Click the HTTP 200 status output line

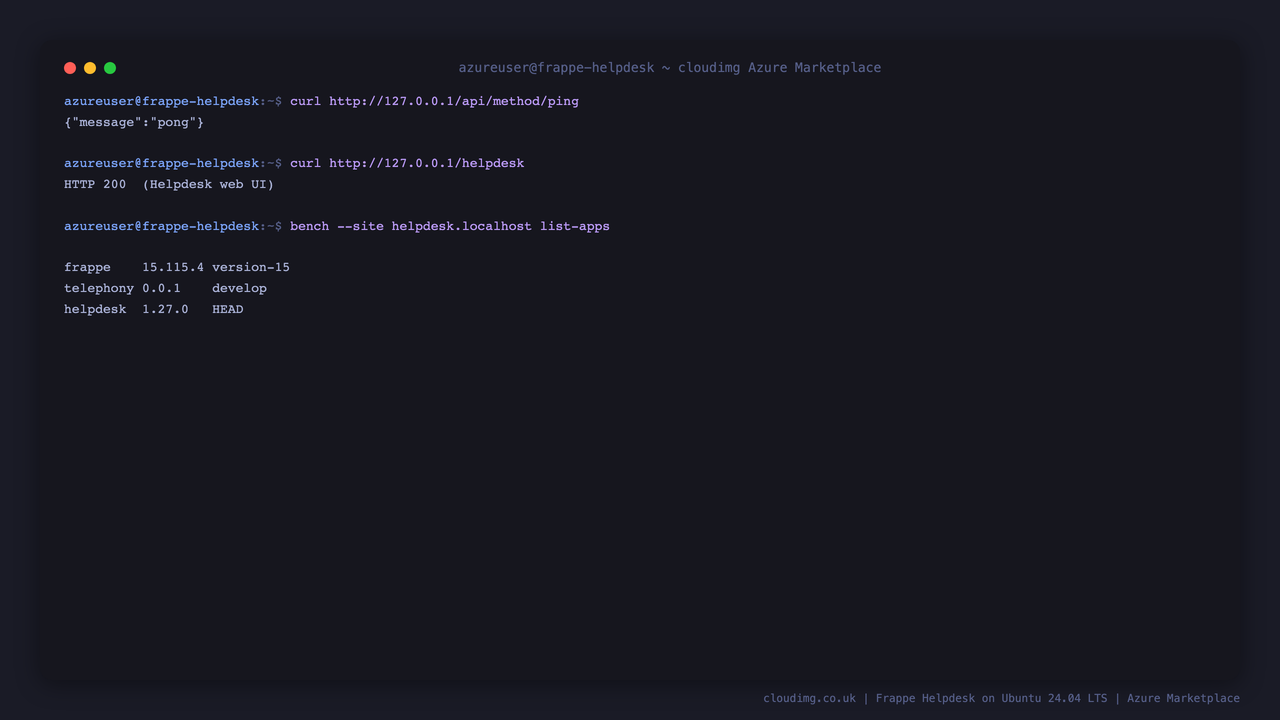pos(169,184)
